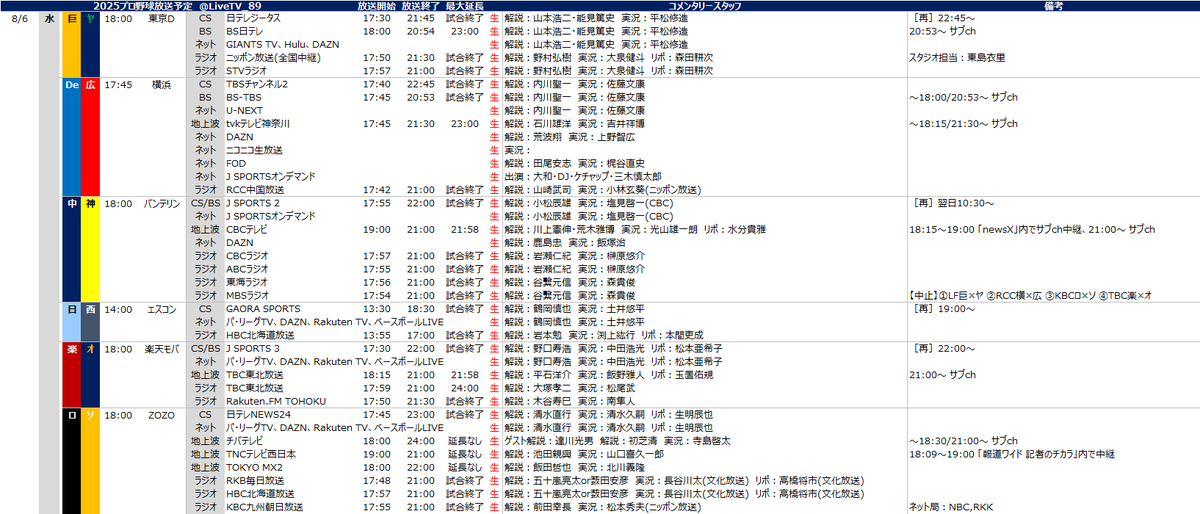Screen dimensions: 1200x514
Task: Select the remark 'スタジオ担当：東島衣里'
Action: 958,58
